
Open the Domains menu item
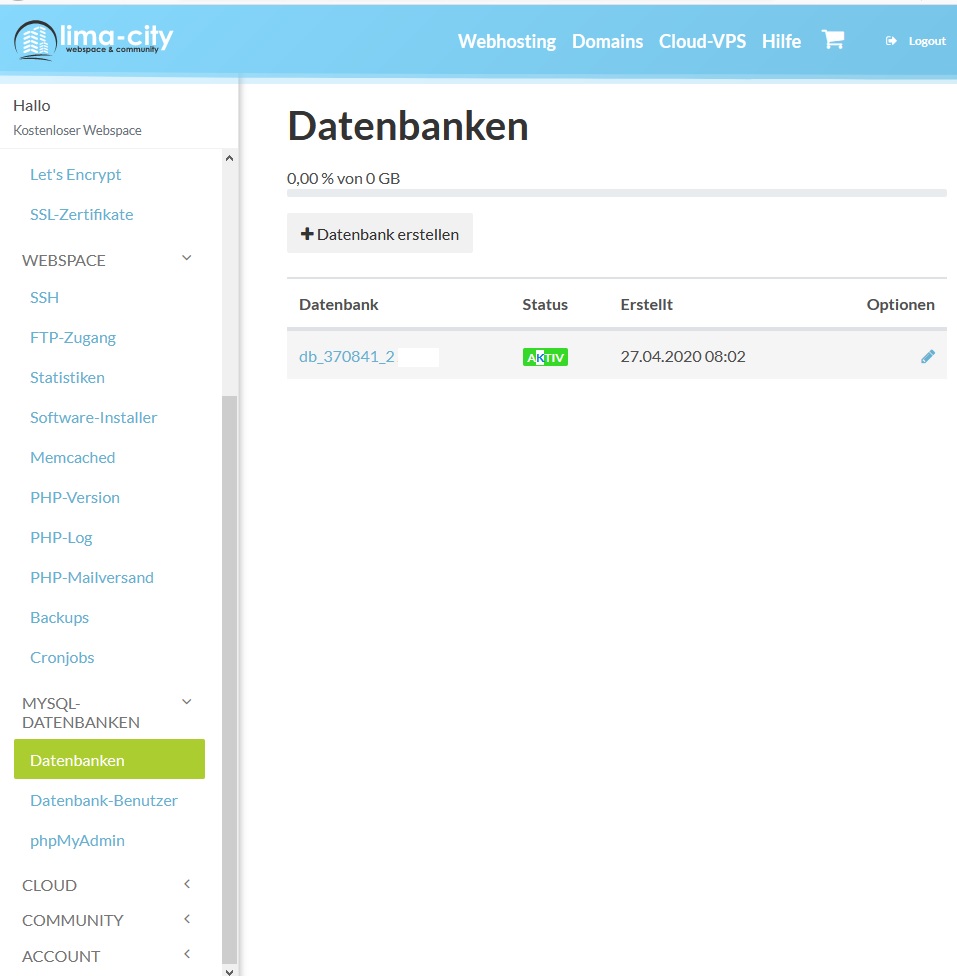tap(607, 41)
